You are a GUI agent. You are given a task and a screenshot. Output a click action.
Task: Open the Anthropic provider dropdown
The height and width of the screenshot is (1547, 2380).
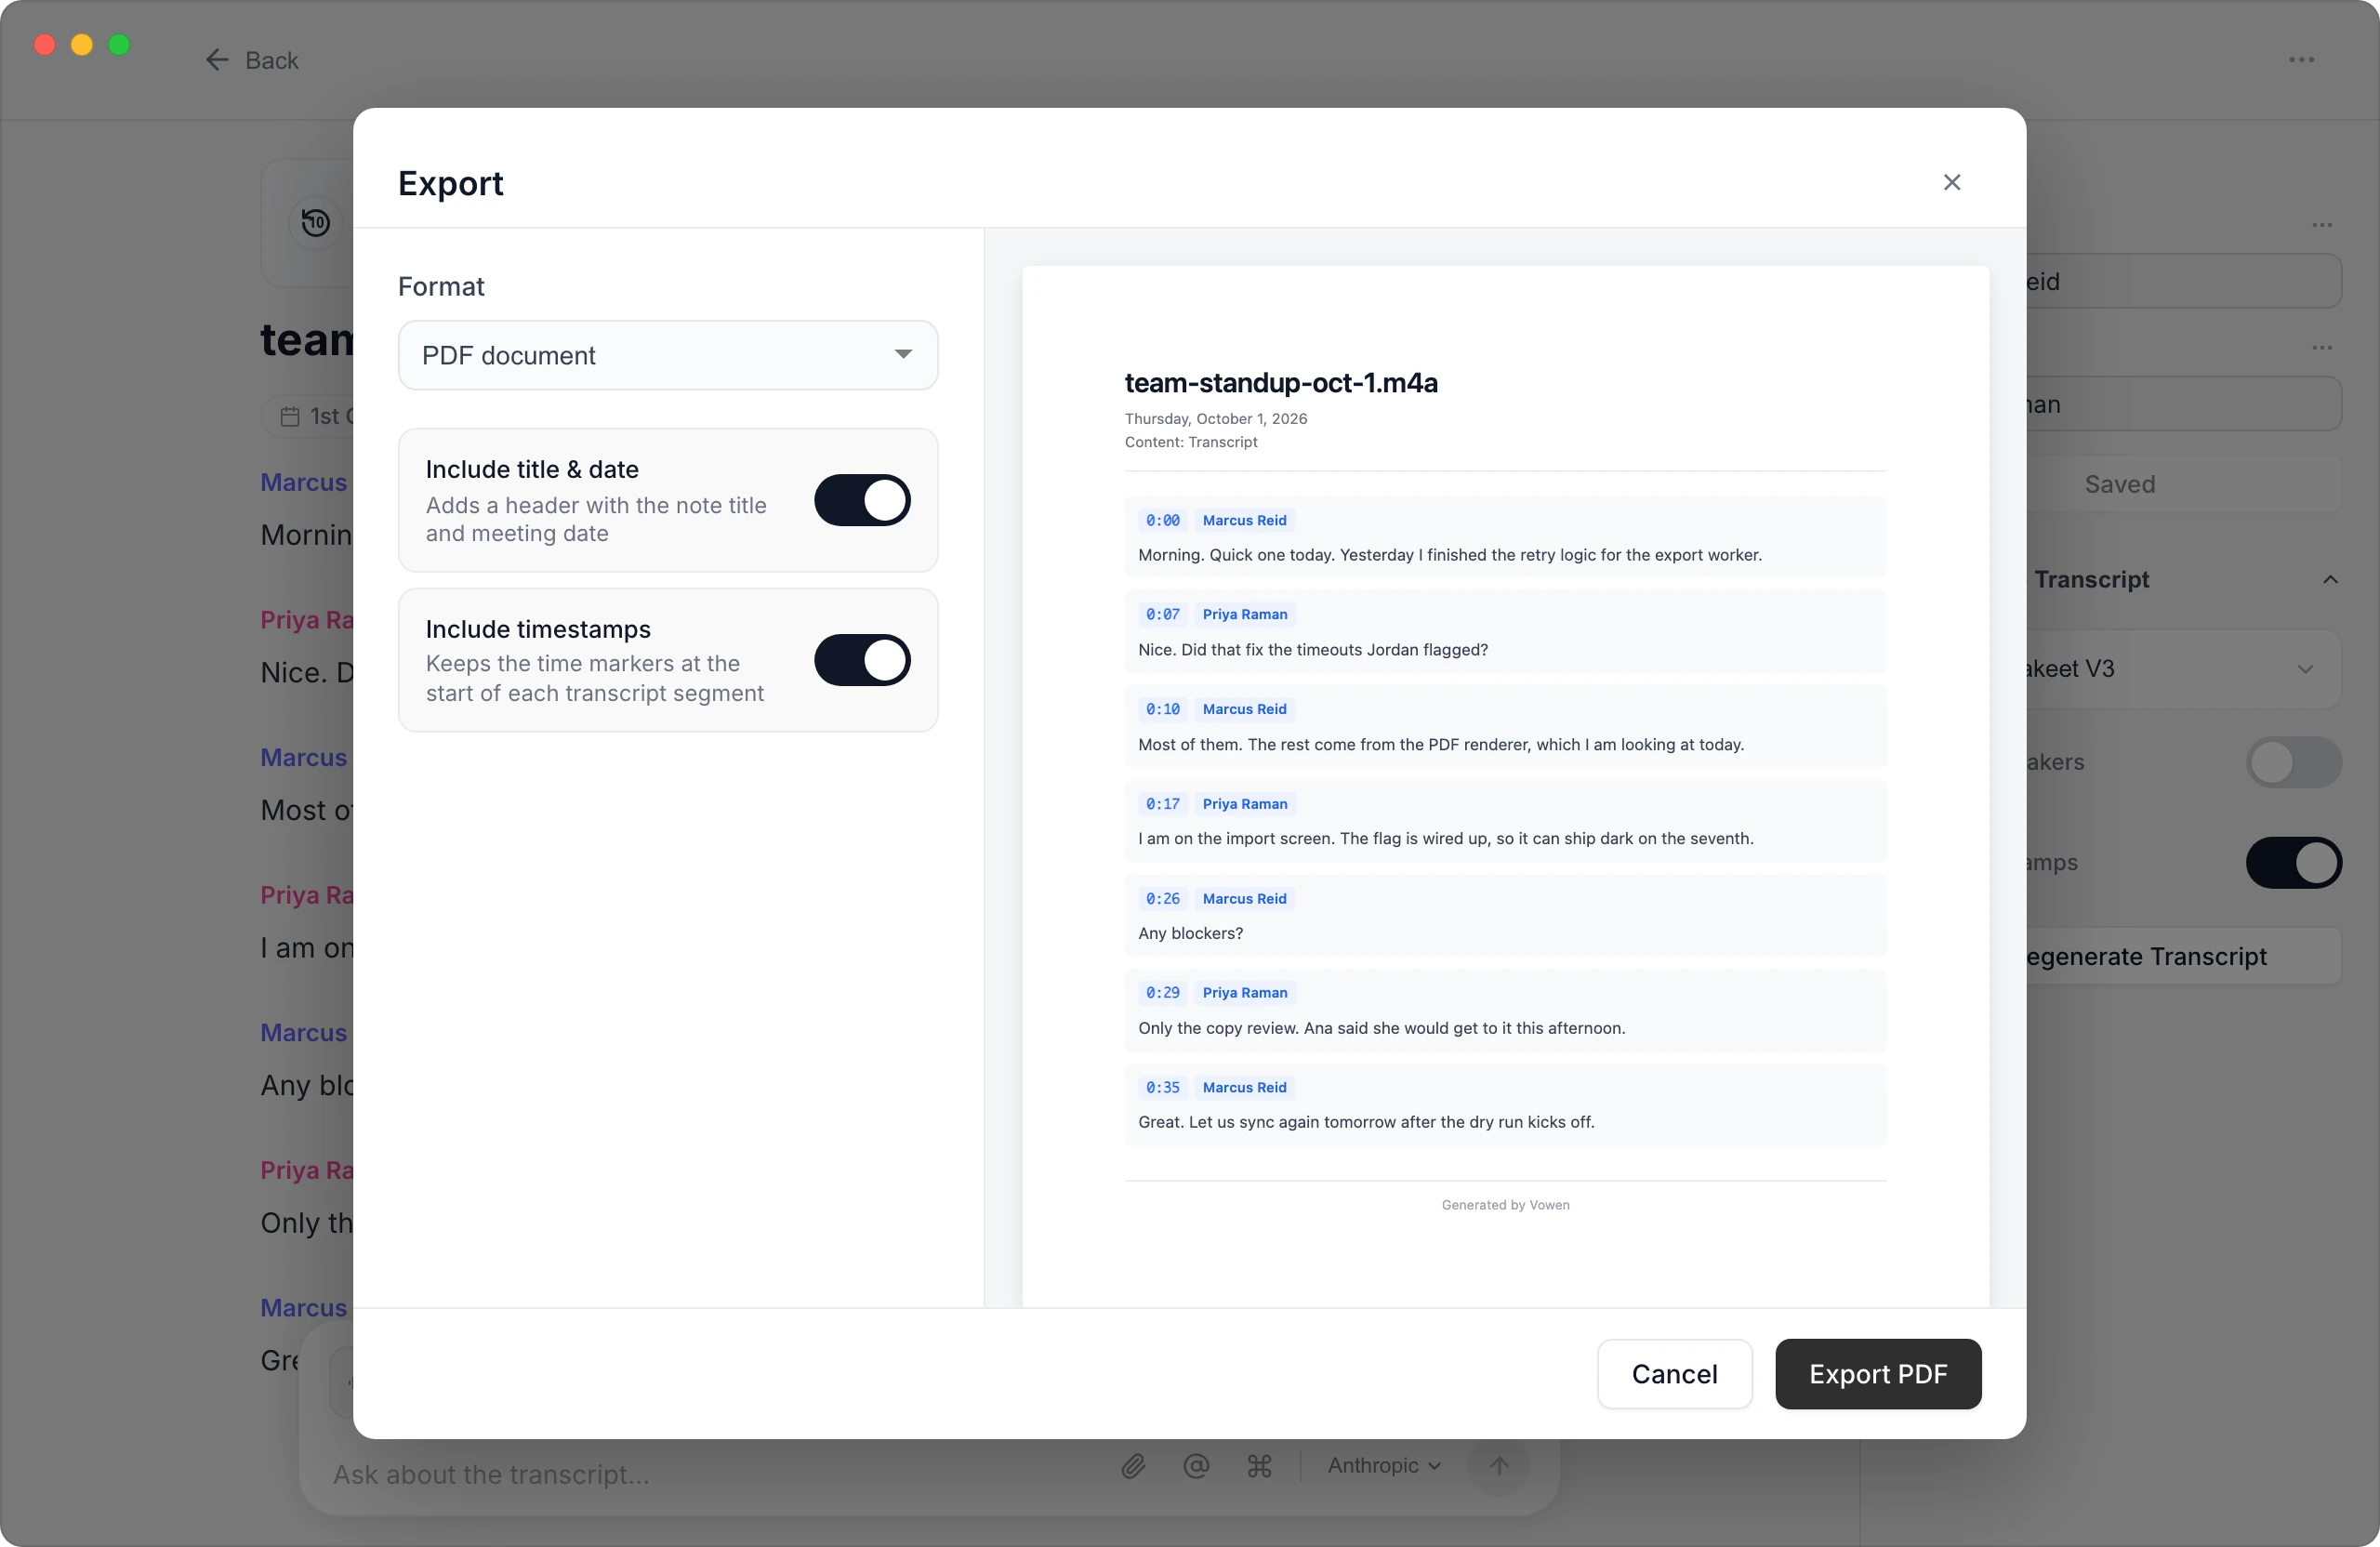coord(1384,1466)
